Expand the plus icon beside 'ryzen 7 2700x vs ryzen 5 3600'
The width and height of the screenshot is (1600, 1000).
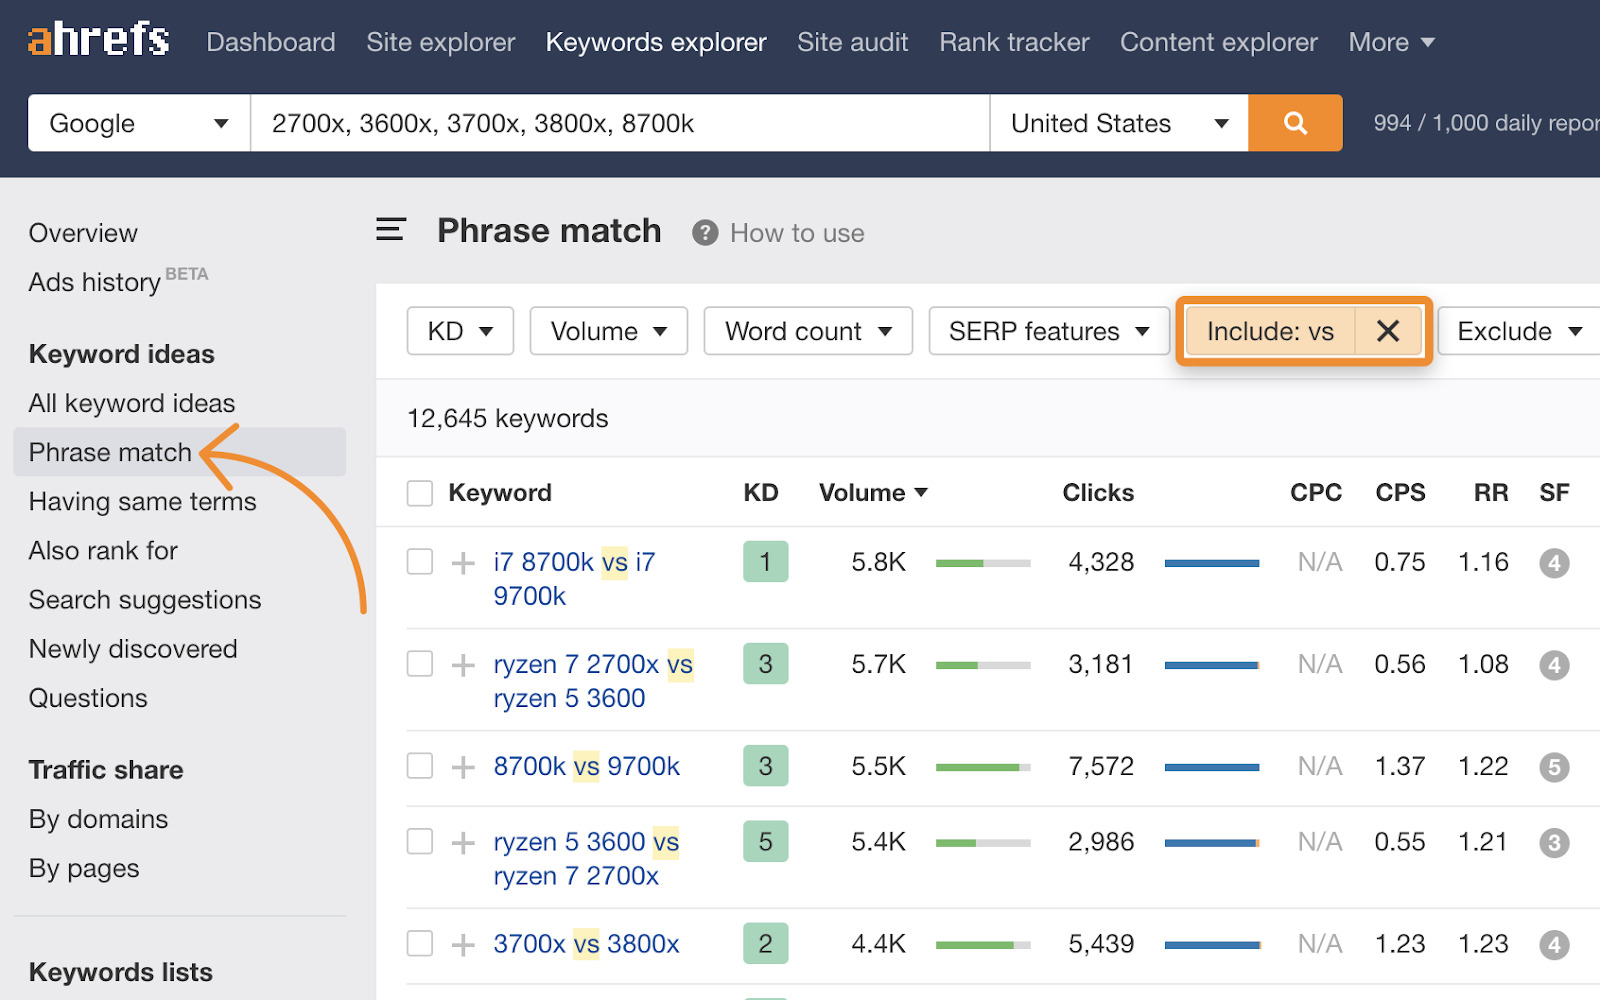pyautogui.click(x=462, y=663)
